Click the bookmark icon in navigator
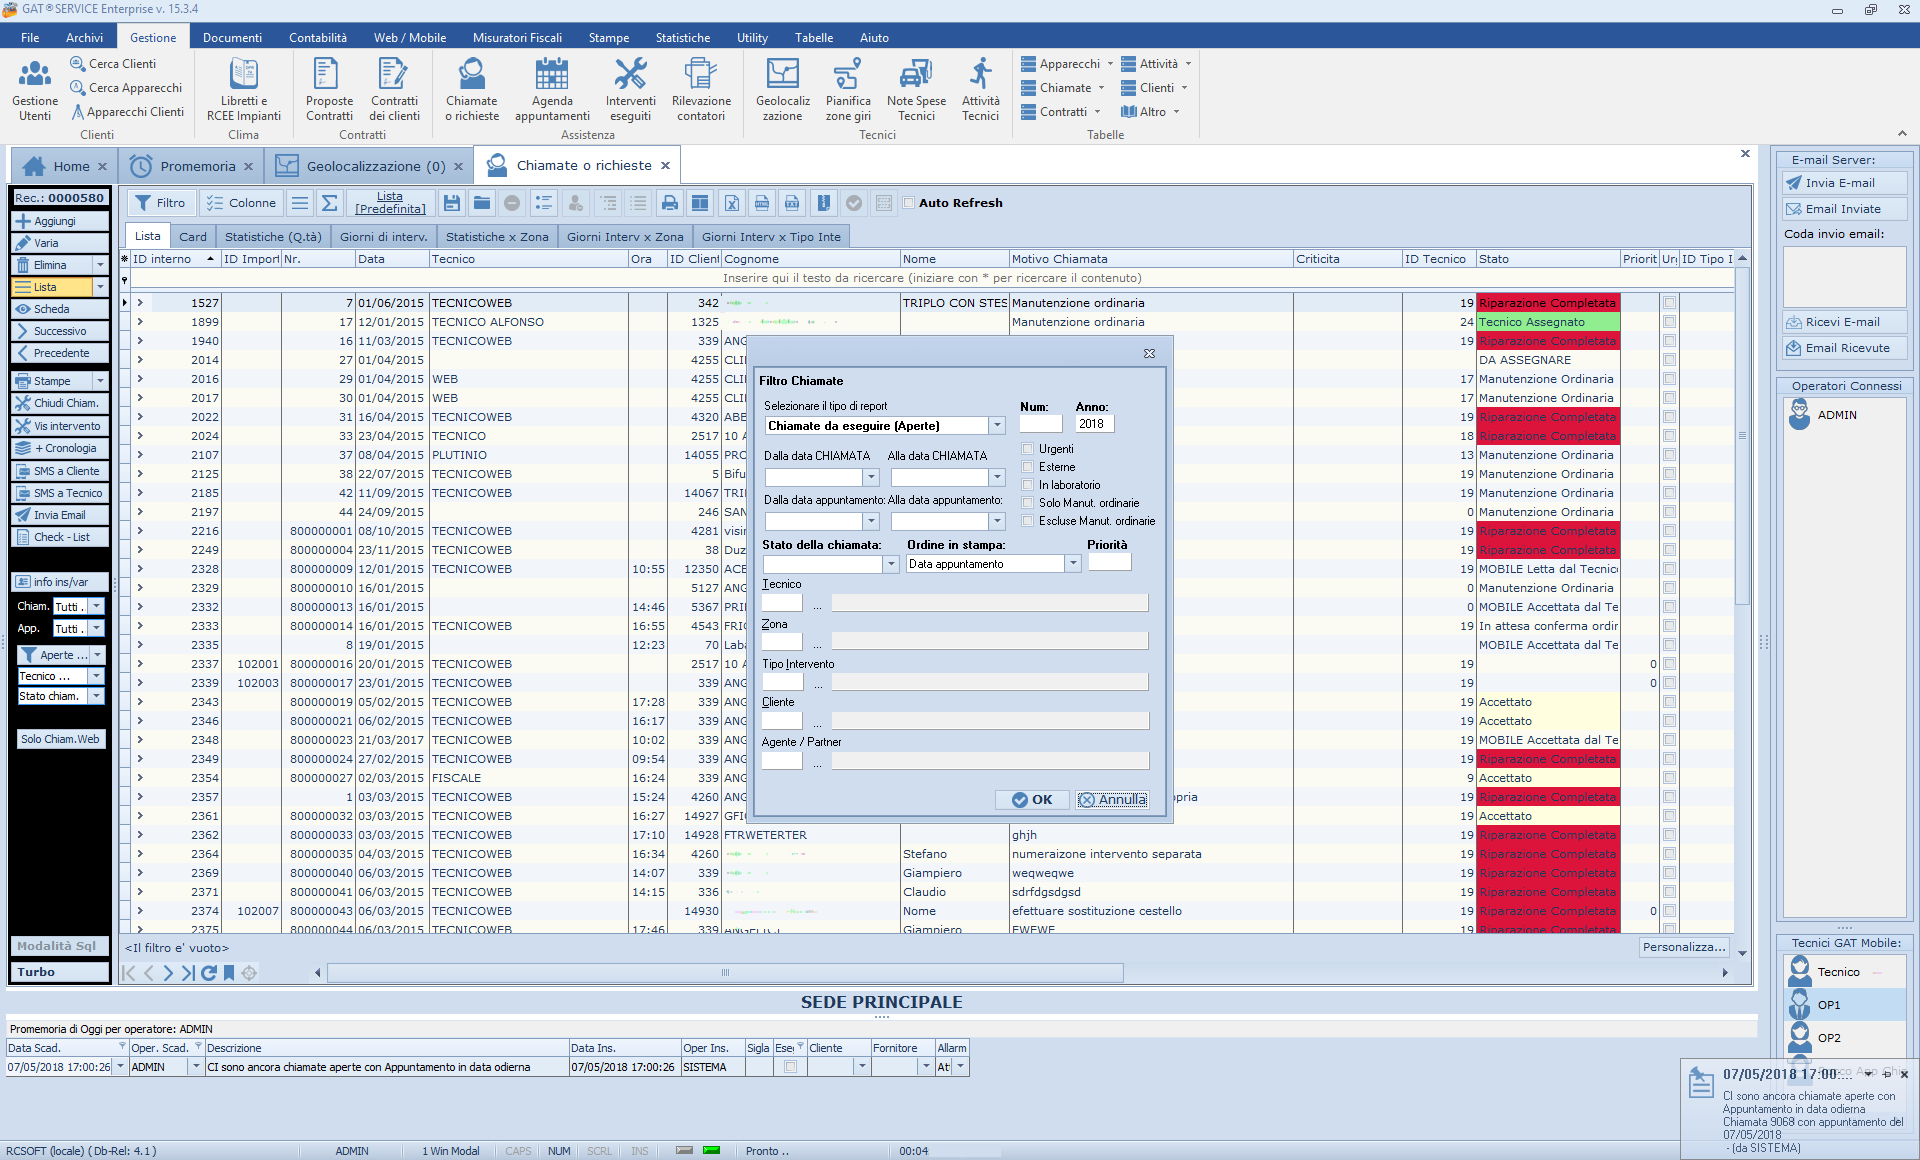 (x=229, y=973)
